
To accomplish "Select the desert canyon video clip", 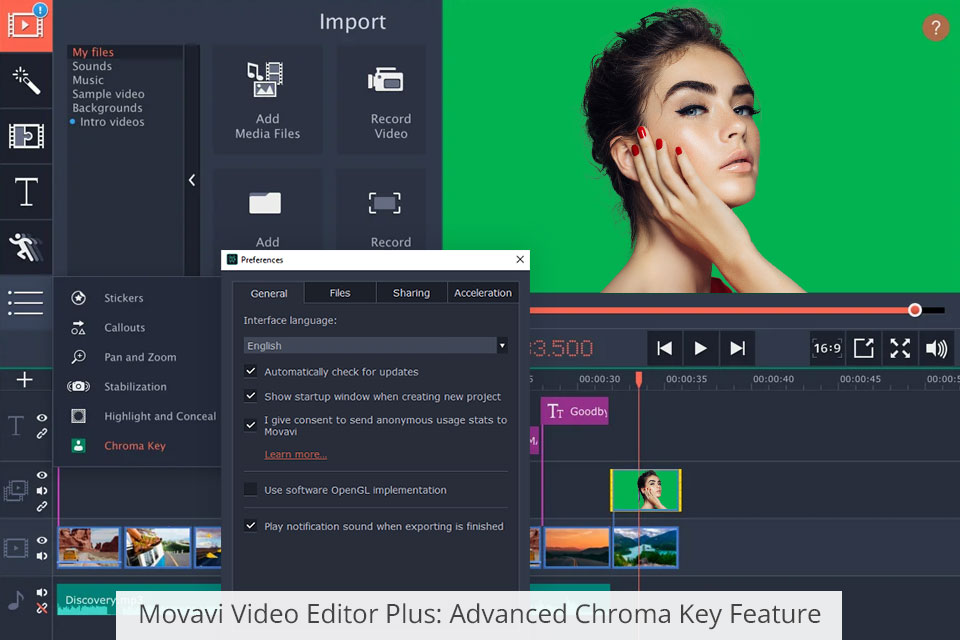I will click(x=89, y=547).
